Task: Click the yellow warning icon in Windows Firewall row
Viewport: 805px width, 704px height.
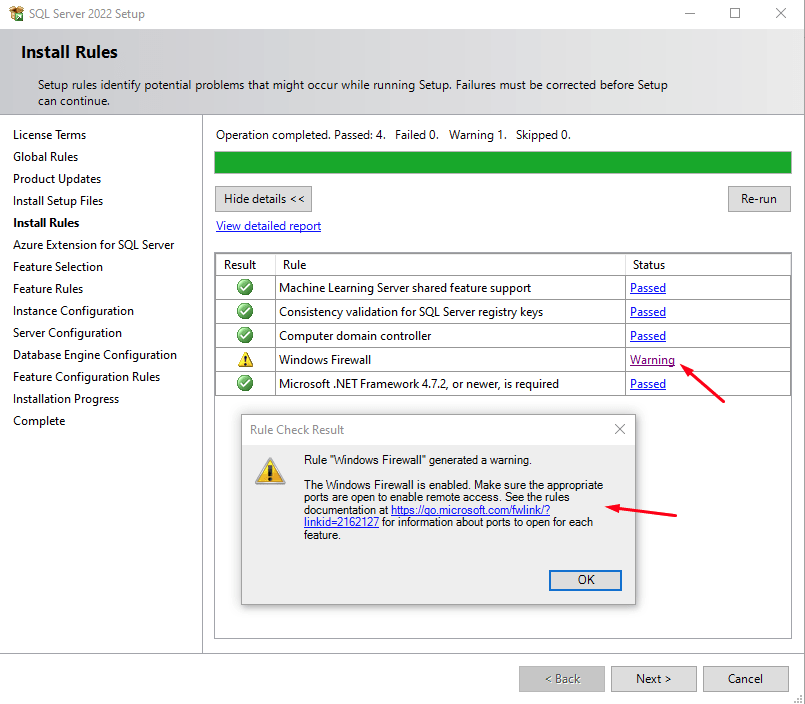Action: point(245,359)
